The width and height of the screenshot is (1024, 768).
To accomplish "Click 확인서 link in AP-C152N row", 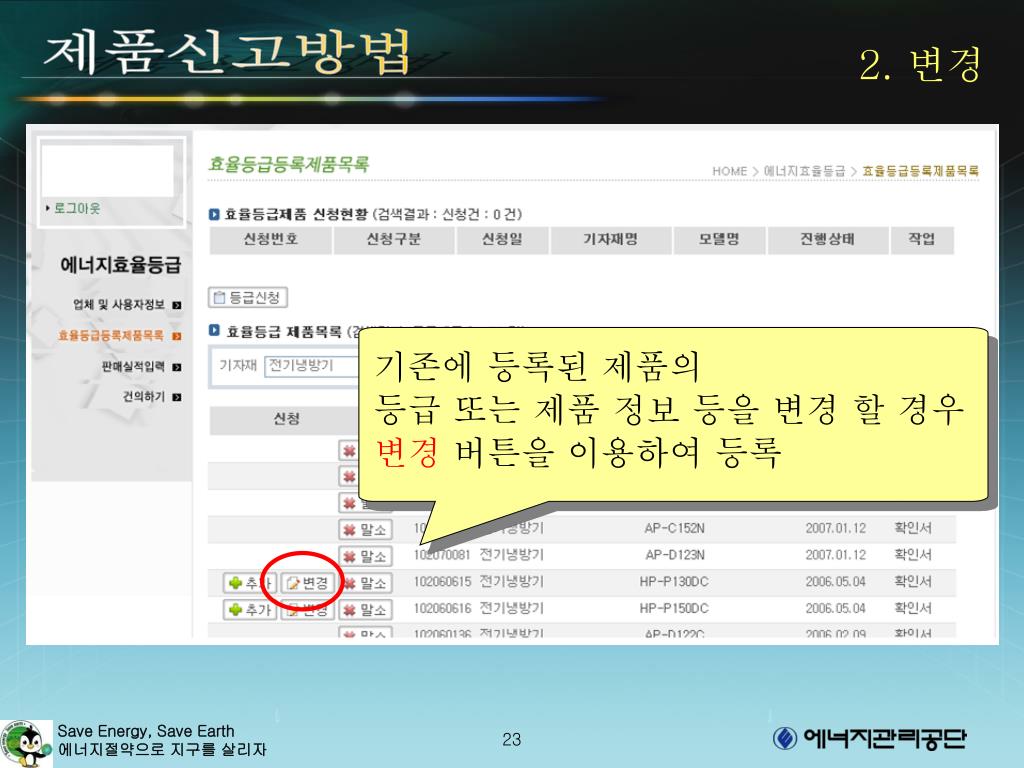I will pyautogui.click(x=913, y=528).
